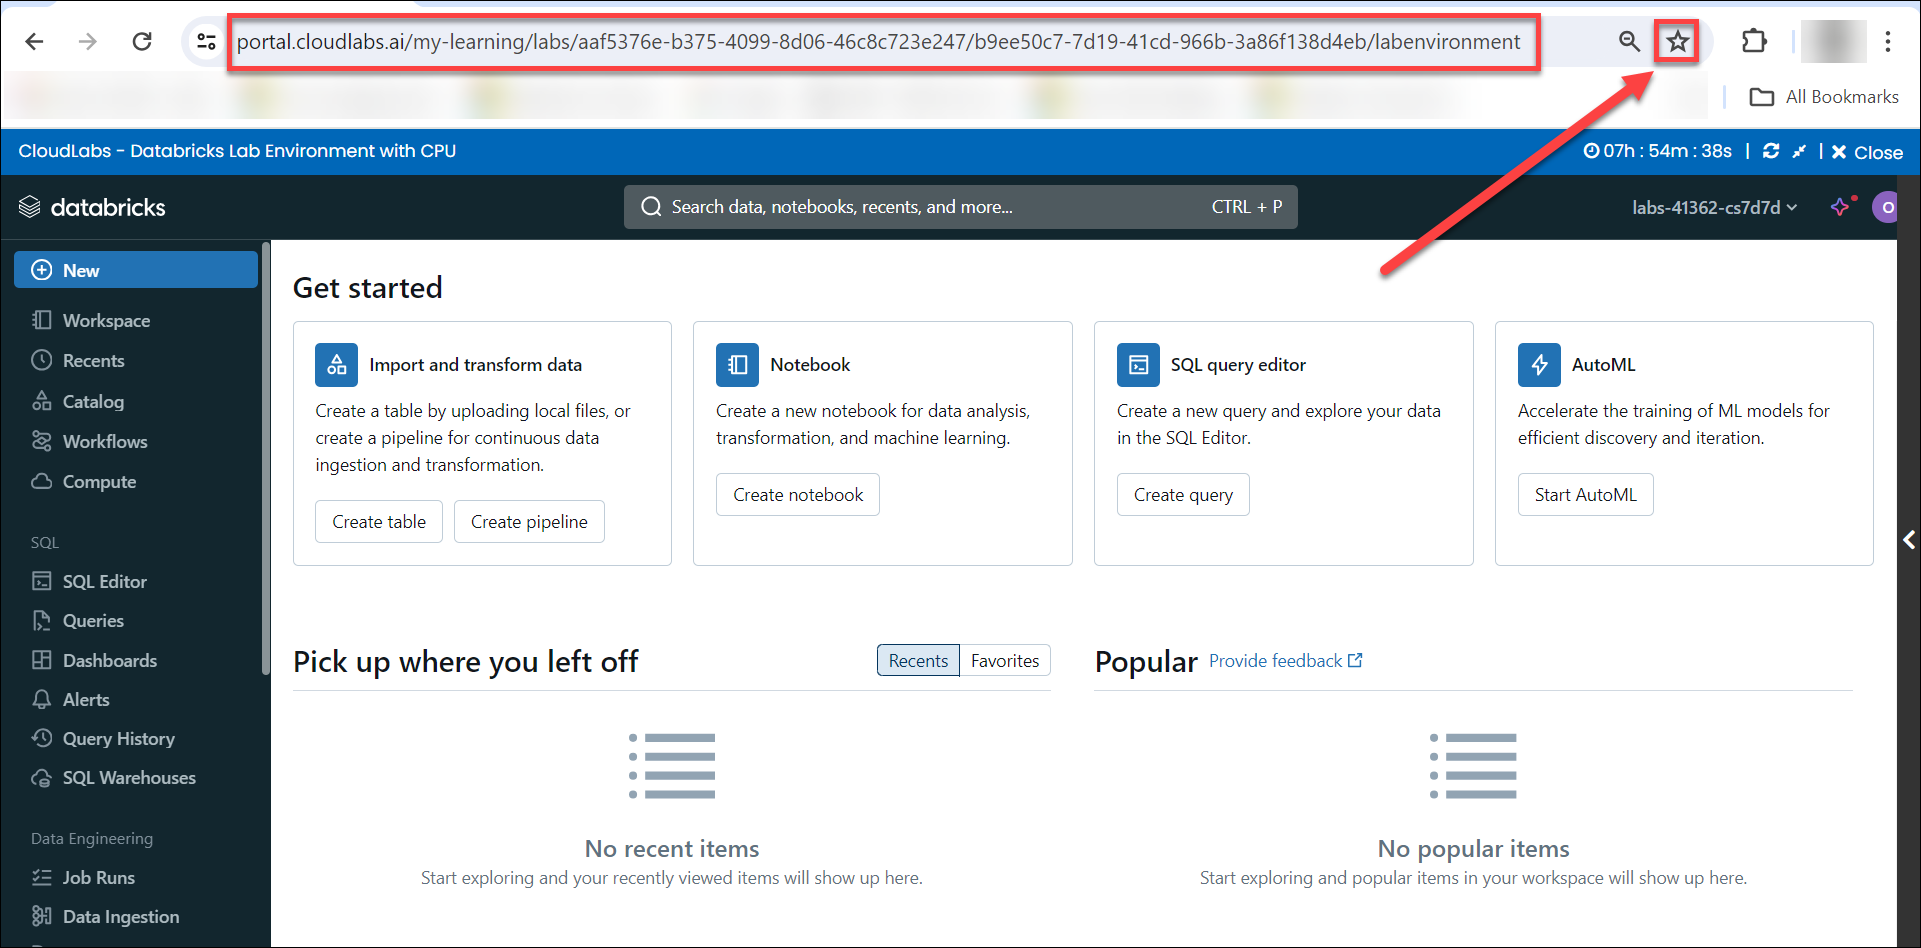This screenshot has height=948, width=1921.
Task: Click the portal.cloudlabs.ai address bar URL
Action: click(878, 41)
